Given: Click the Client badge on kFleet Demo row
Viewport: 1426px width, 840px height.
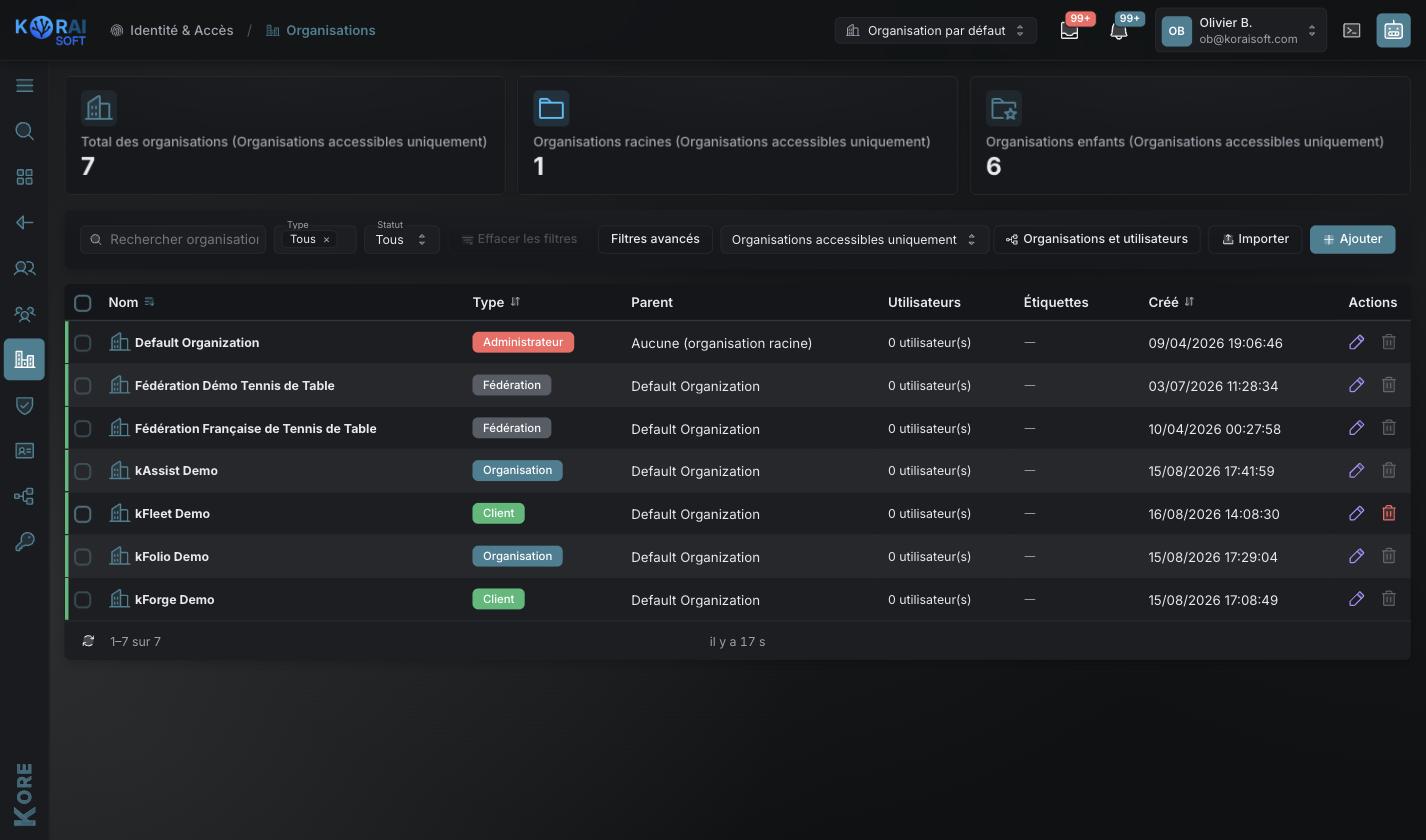Looking at the screenshot, I should tap(498, 513).
